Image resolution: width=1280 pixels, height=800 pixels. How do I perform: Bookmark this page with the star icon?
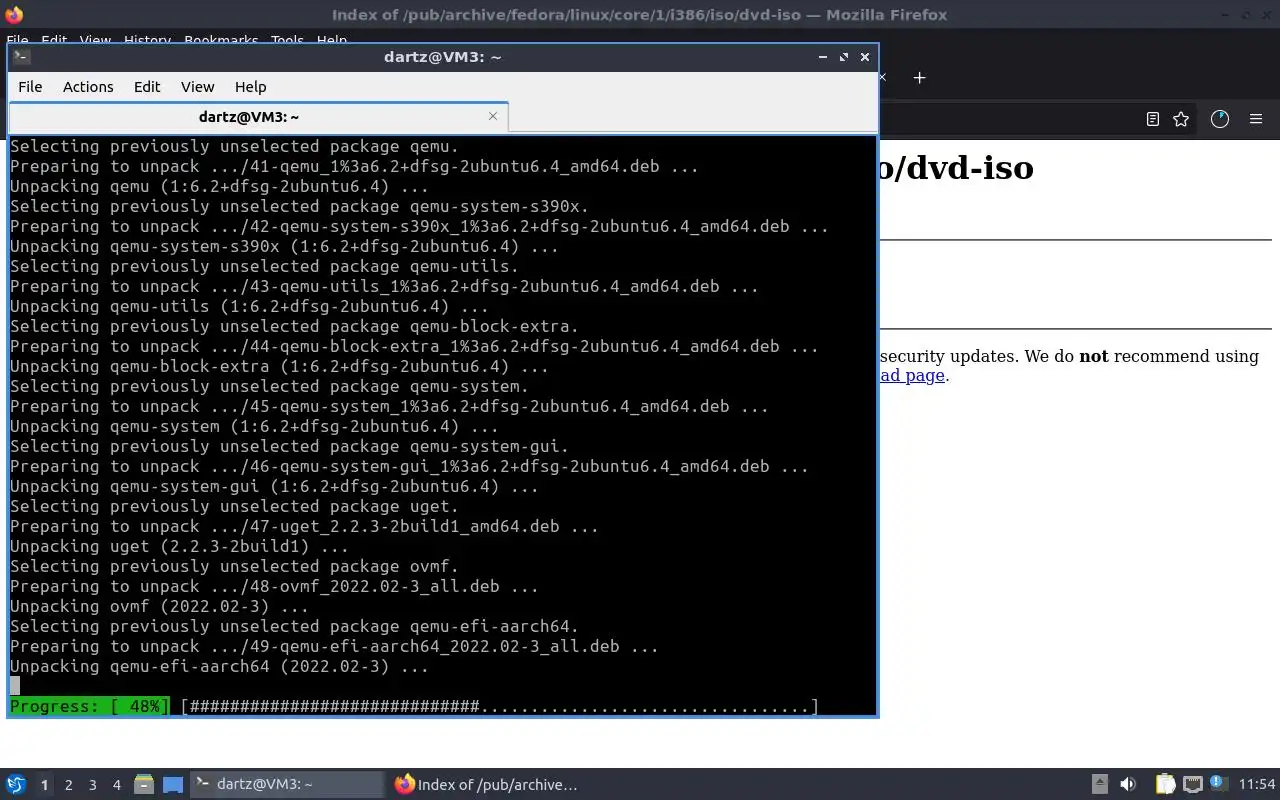coord(1181,119)
